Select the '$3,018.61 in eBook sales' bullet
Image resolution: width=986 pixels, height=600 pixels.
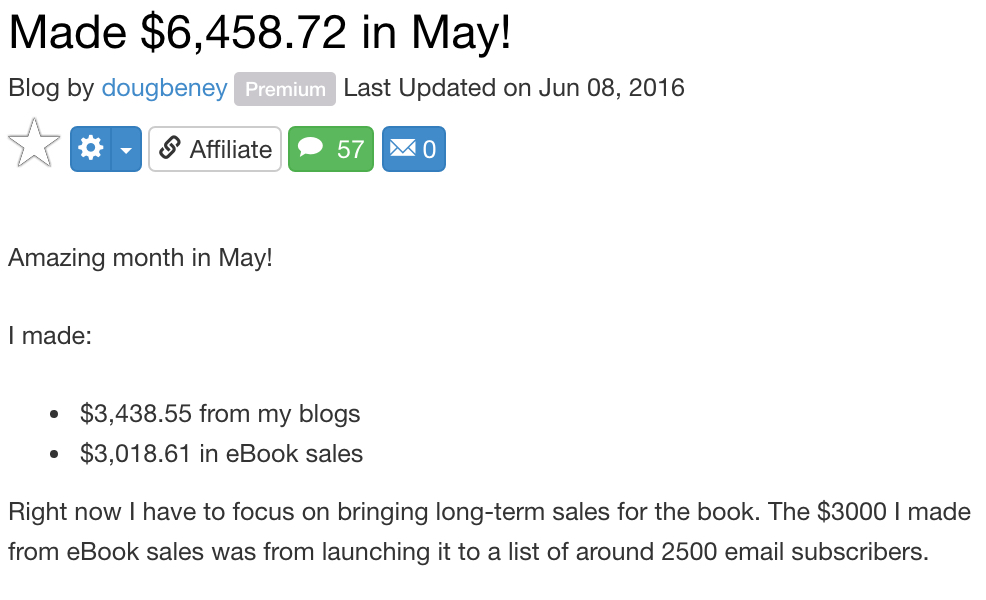point(221,453)
